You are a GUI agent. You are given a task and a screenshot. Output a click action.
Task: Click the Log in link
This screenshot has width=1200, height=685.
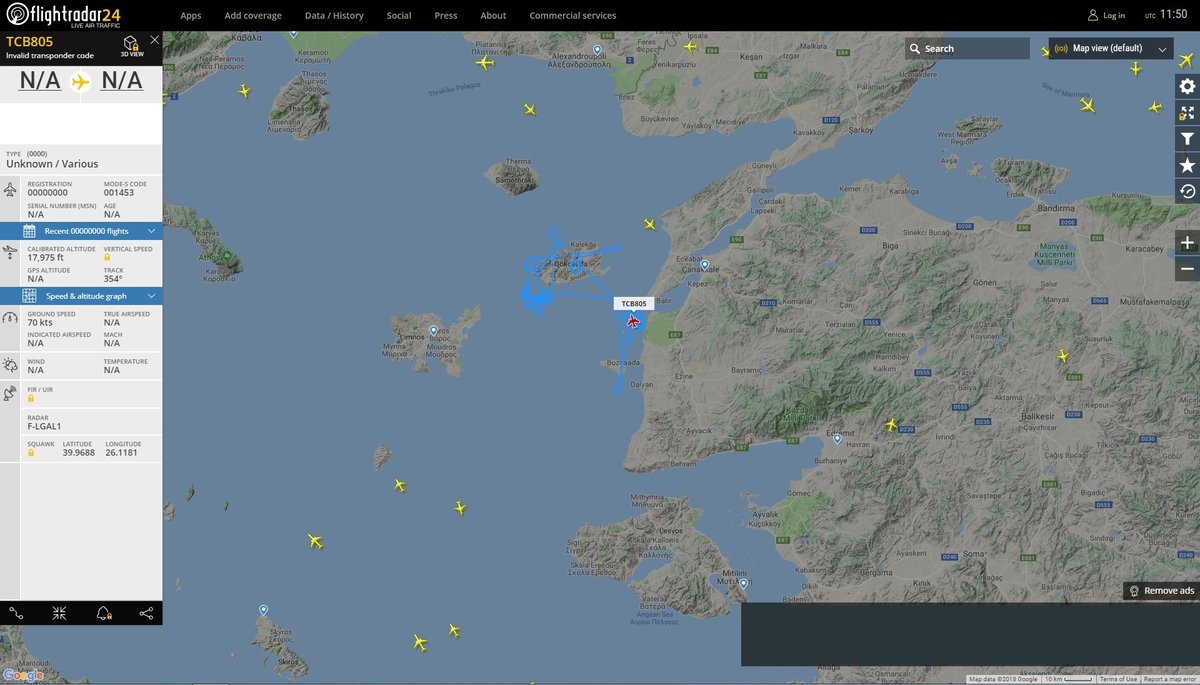1106,16
